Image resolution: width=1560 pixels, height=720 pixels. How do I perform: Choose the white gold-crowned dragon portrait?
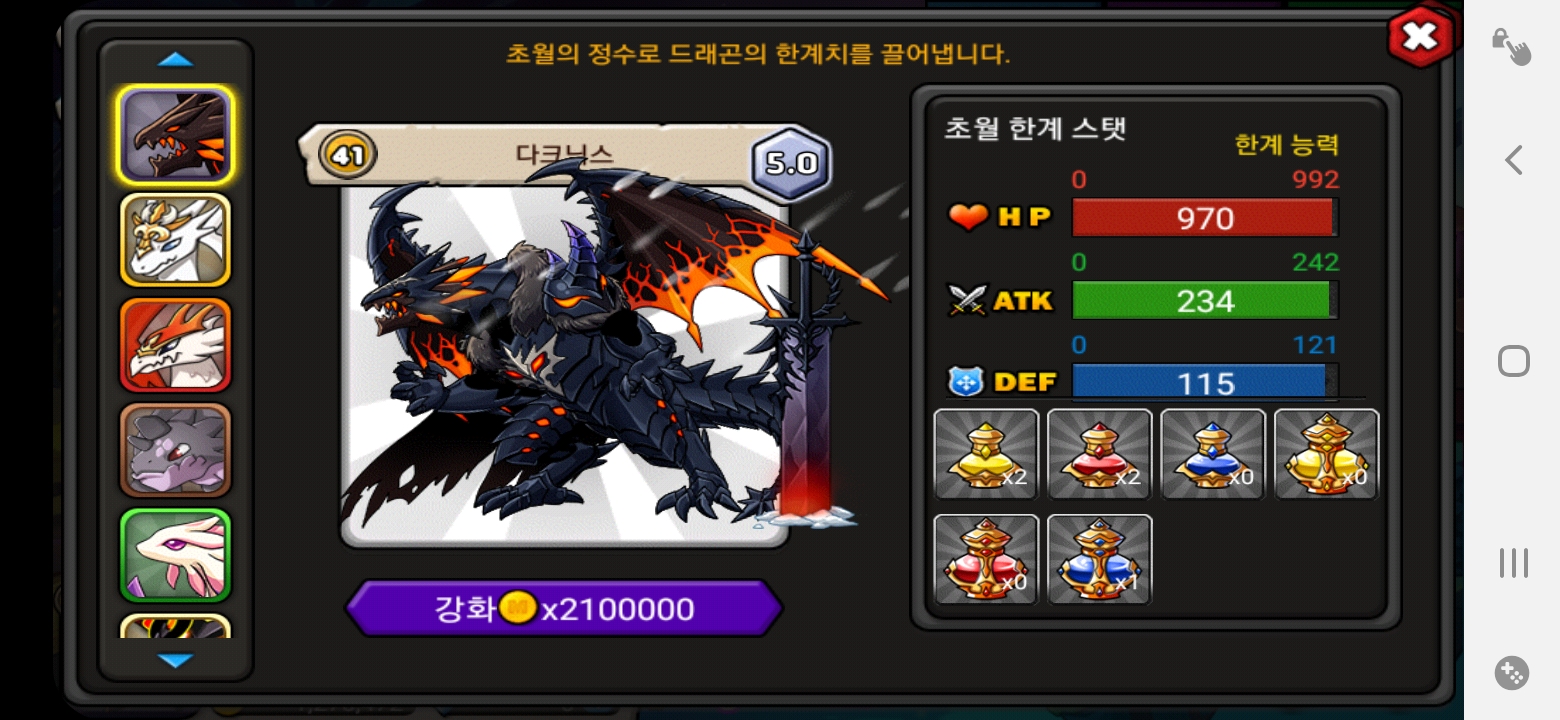click(x=175, y=240)
